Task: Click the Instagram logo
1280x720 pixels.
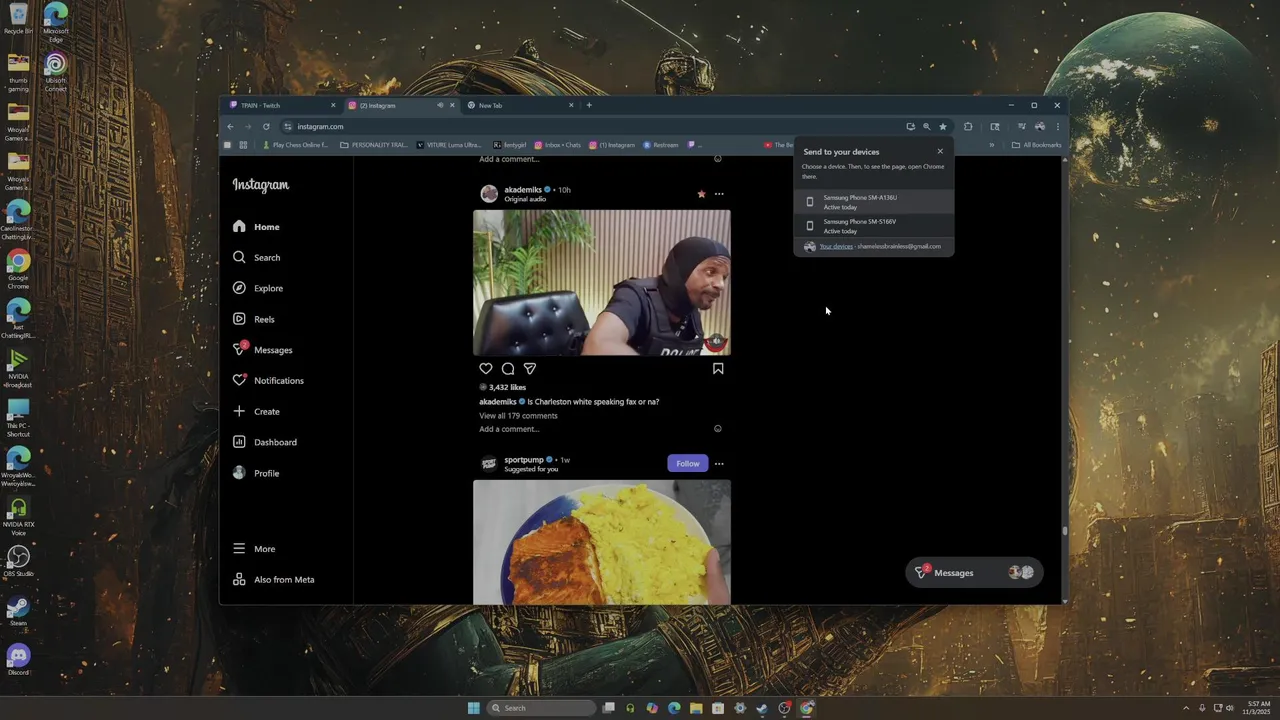Action: point(261,185)
